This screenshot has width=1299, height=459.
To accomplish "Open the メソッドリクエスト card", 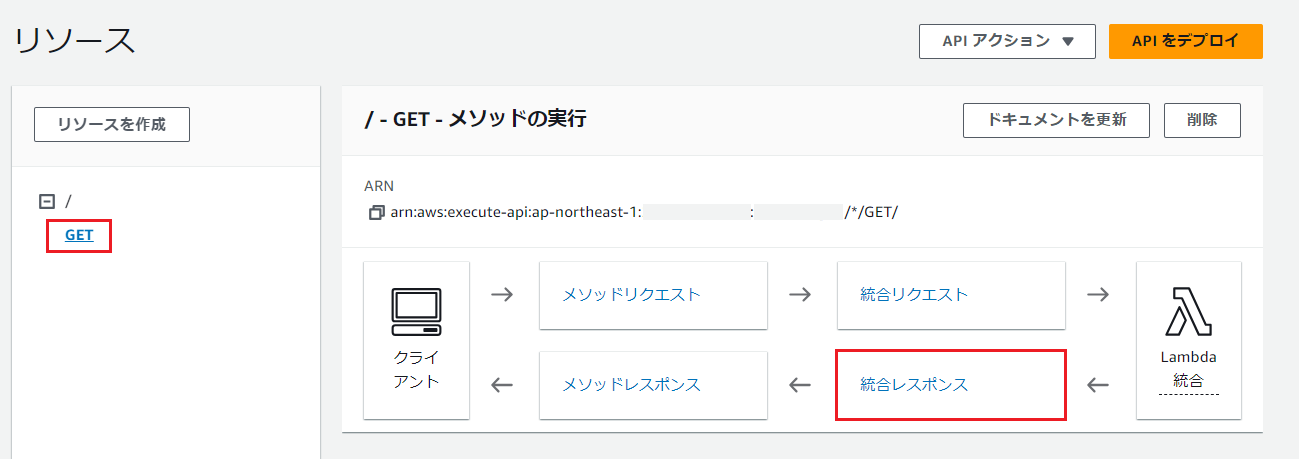I will (x=653, y=295).
